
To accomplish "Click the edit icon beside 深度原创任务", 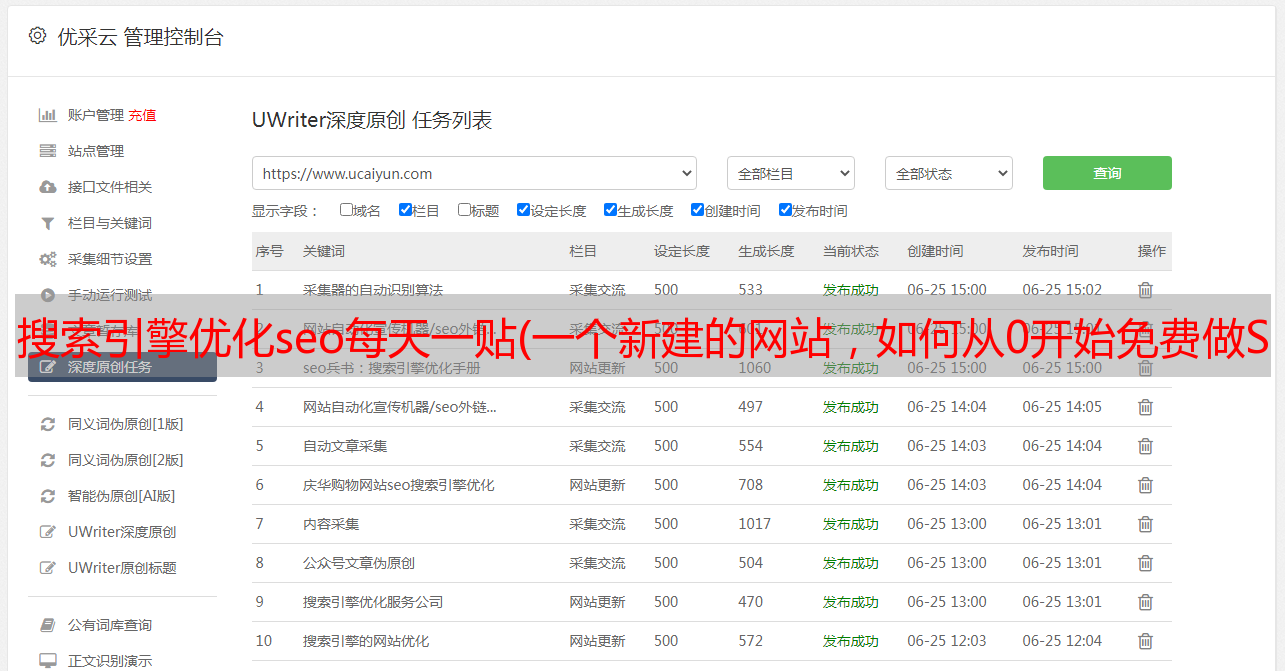I will coord(47,367).
